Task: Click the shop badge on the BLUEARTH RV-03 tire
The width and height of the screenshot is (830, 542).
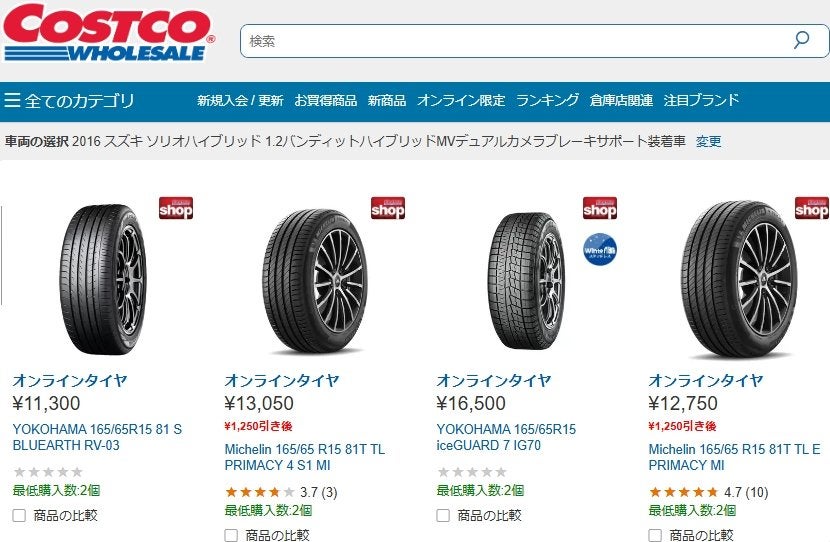Action: [175, 208]
